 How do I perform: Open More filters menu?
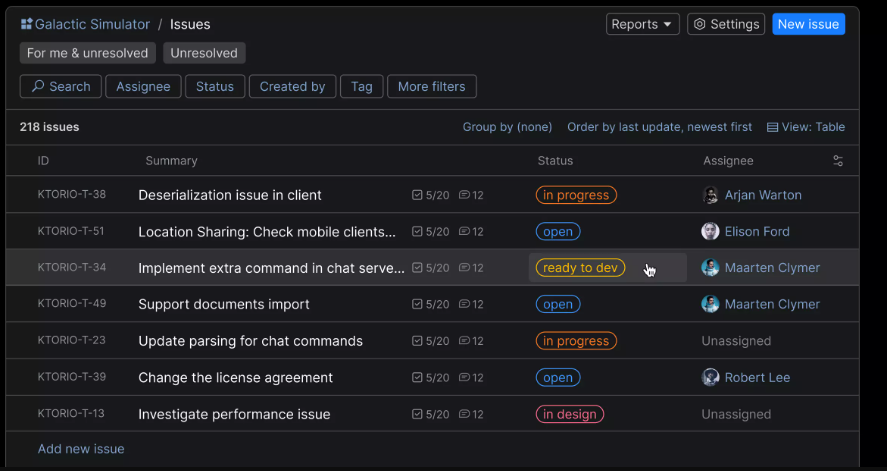click(x=432, y=87)
